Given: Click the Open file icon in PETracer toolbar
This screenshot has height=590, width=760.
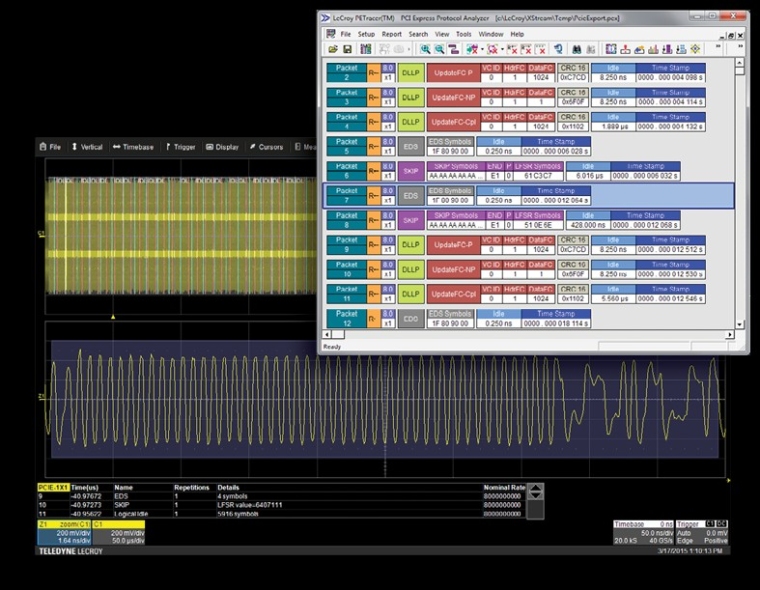Looking at the screenshot, I should pos(333,49).
